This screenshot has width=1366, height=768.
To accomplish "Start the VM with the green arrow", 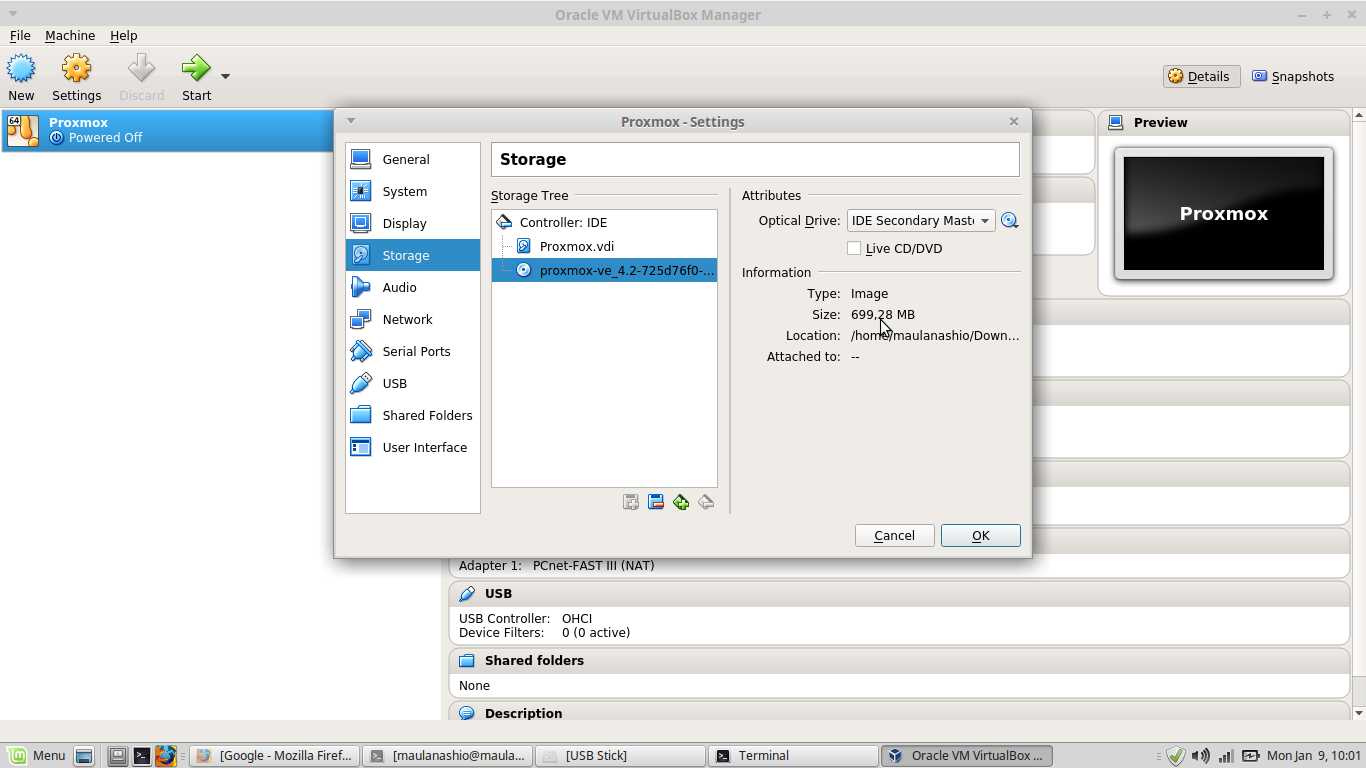I will 196,78.
